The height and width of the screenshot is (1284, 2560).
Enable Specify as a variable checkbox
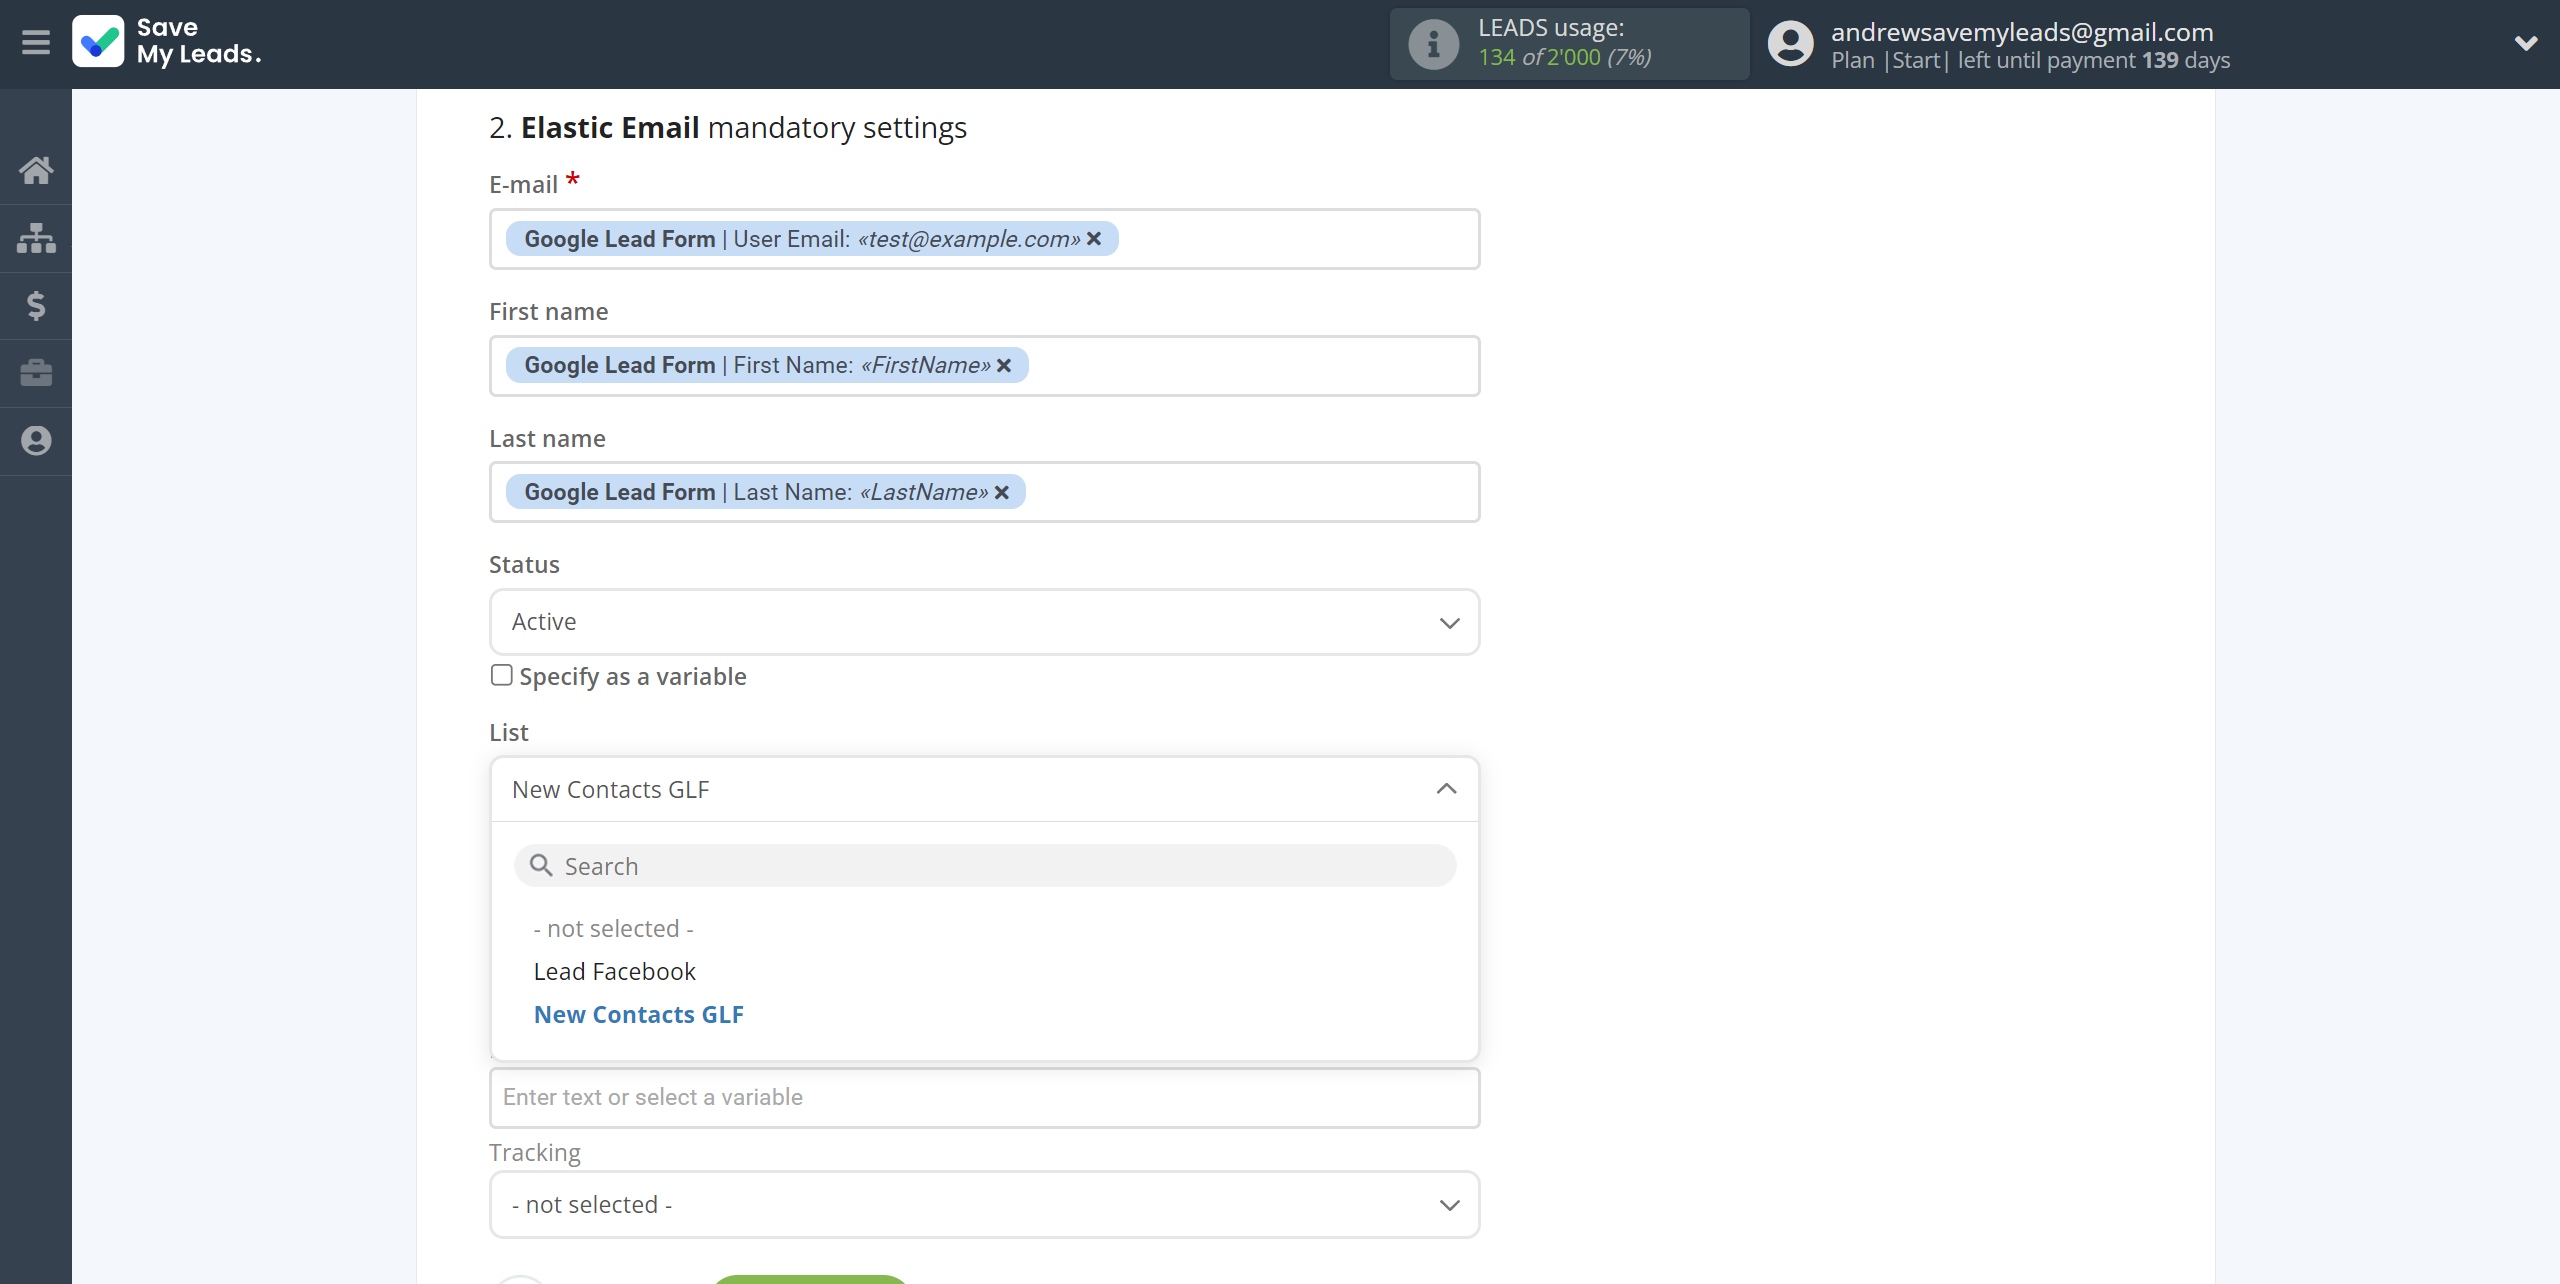tap(502, 675)
